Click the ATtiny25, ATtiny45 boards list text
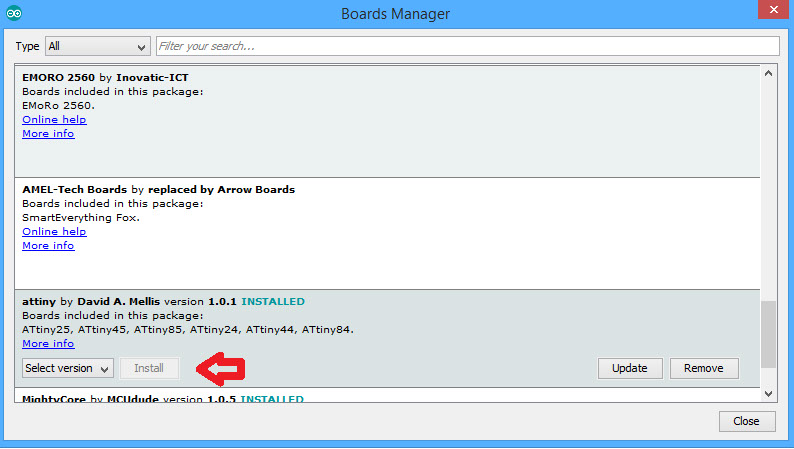The width and height of the screenshot is (794, 449). click(x=188, y=330)
